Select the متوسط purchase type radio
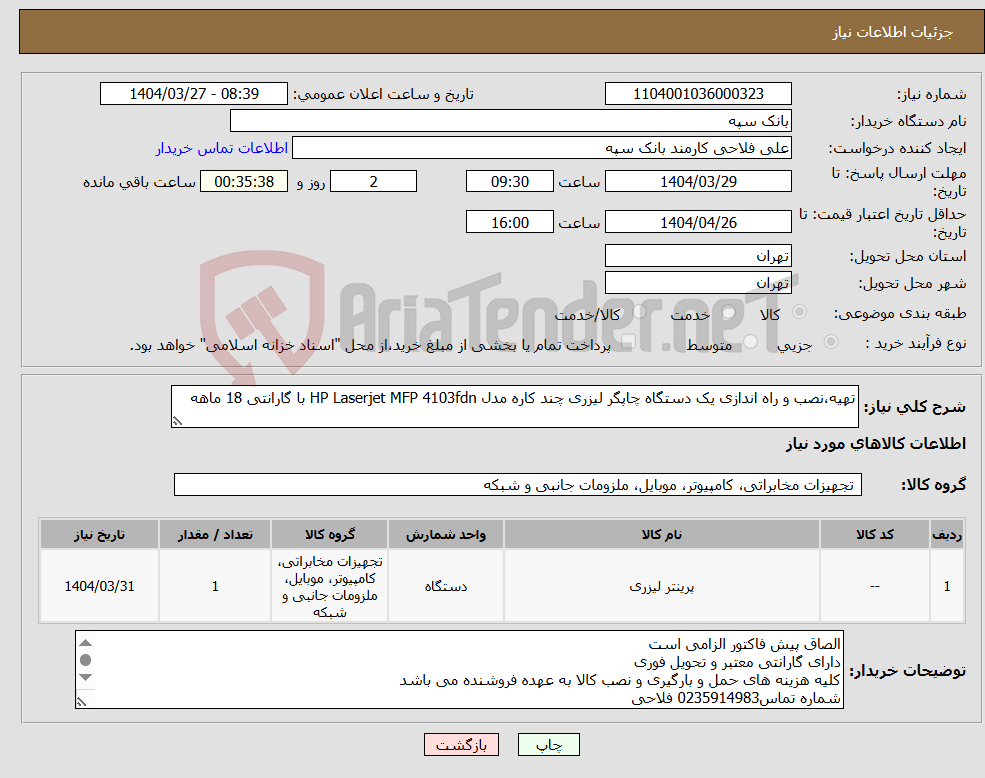 point(750,342)
